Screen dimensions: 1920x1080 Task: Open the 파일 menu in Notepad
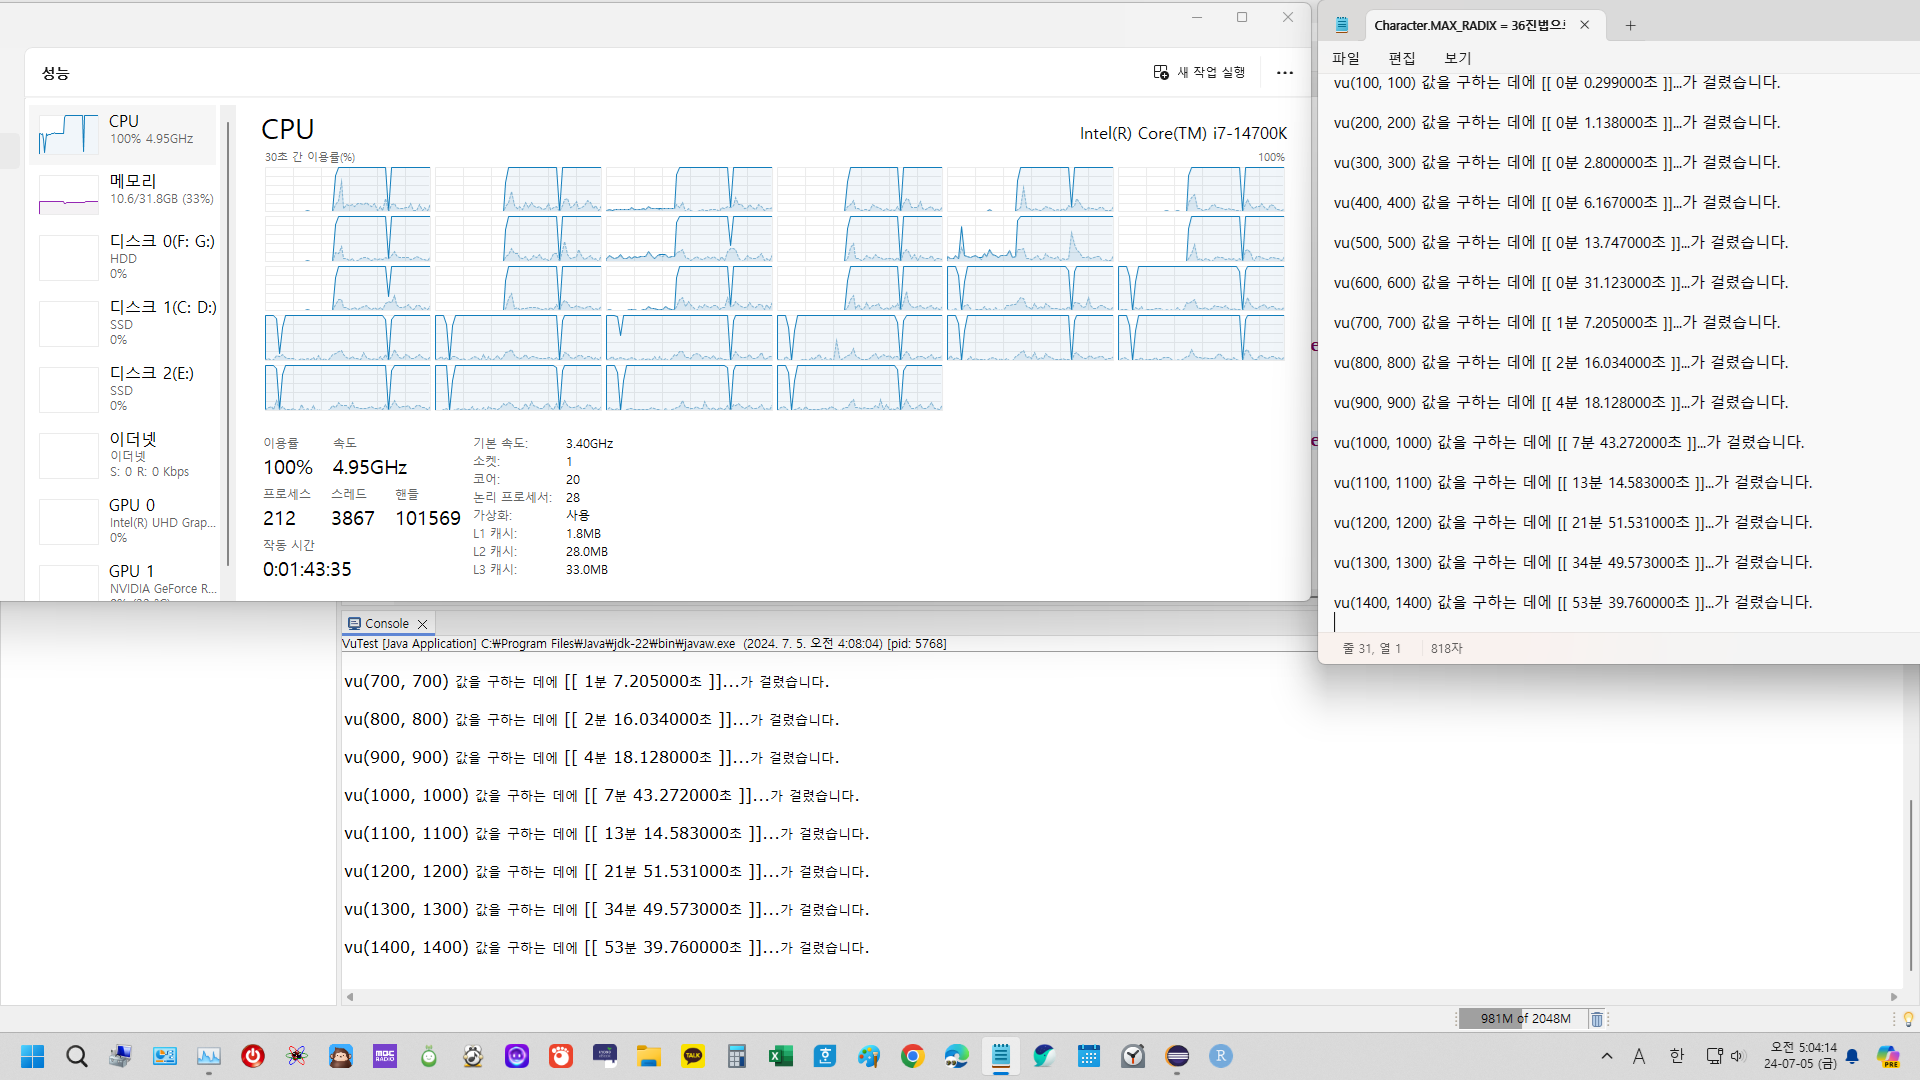tap(1346, 58)
